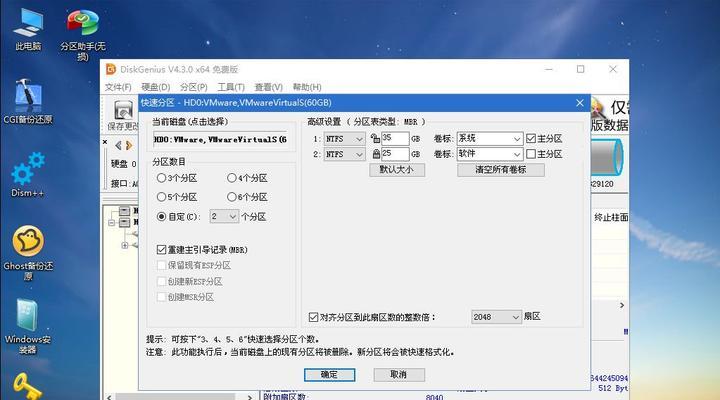Open the 分区(P) menu
Screen dimensions: 720x400
coord(193,87)
